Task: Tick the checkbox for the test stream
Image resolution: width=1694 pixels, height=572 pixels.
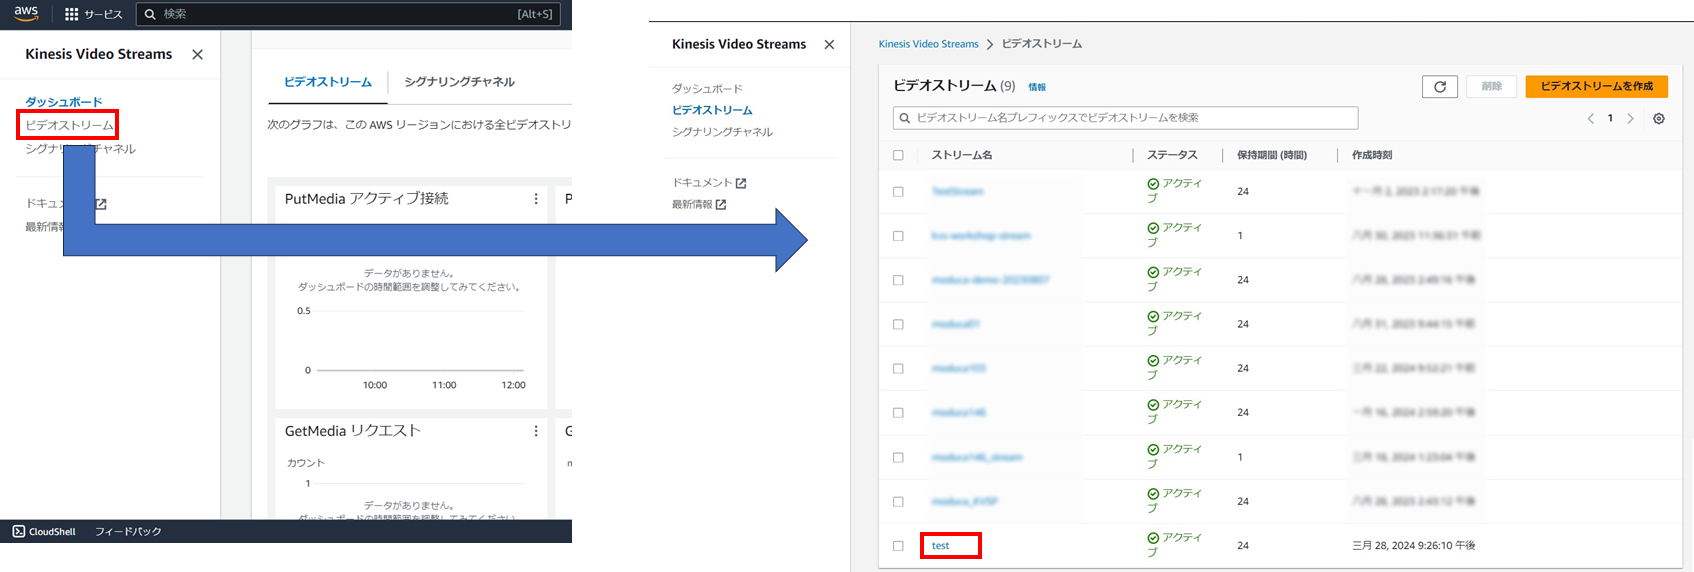Action: coord(898,546)
